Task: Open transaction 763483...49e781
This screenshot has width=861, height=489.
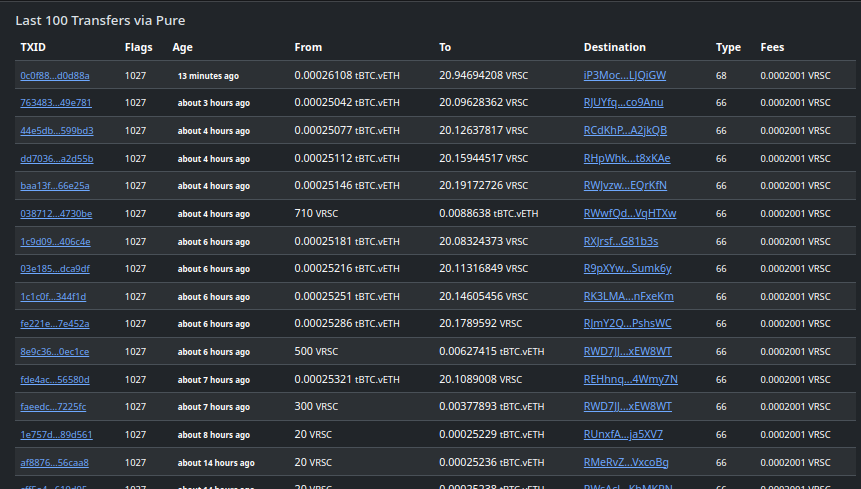Action: pyautogui.click(x=56, y=103)
